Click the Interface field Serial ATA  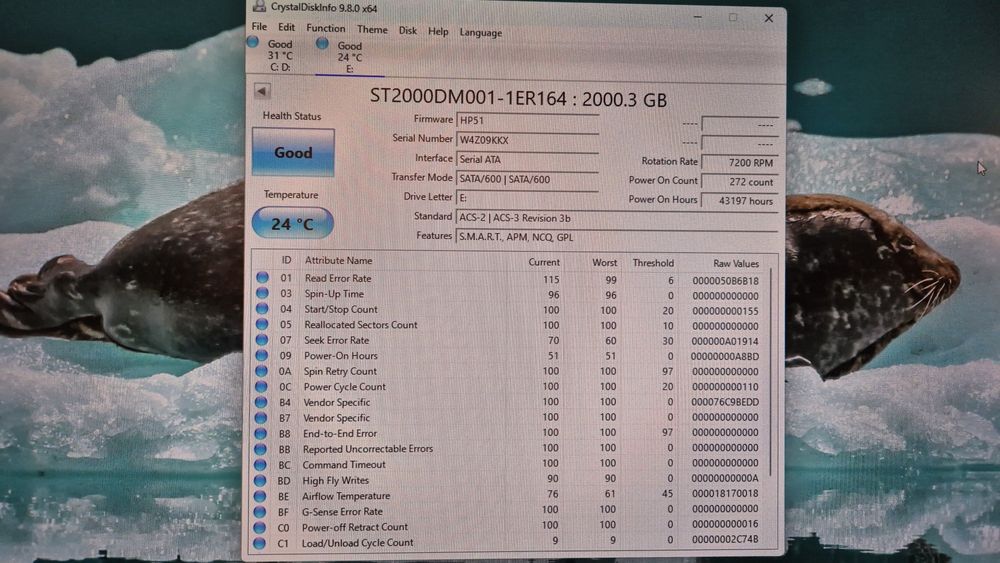pyautogui.click(x=527, y=159)
